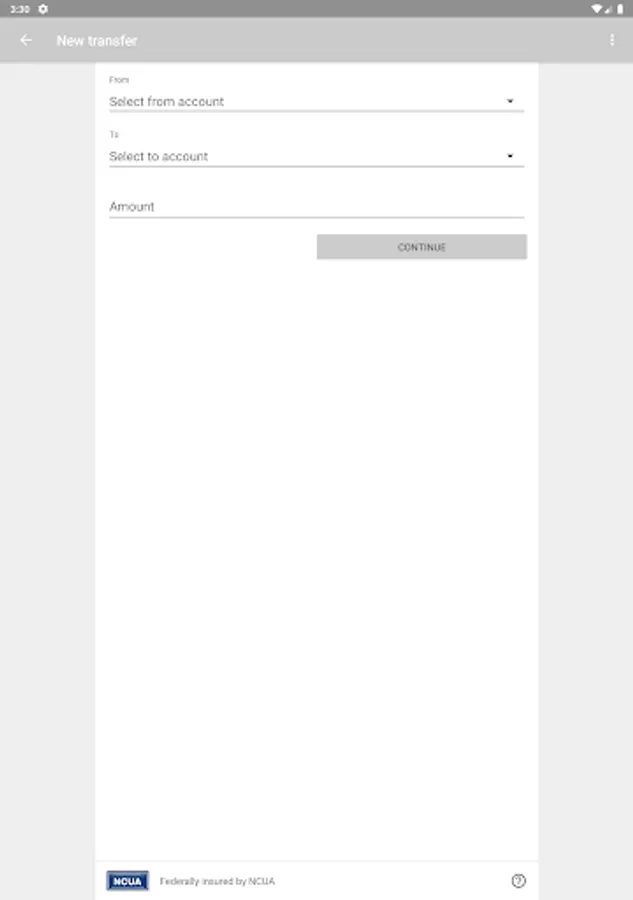Tap the question mark help icon
The height and width of the screenshot is (900, 633).
[518, 880]
